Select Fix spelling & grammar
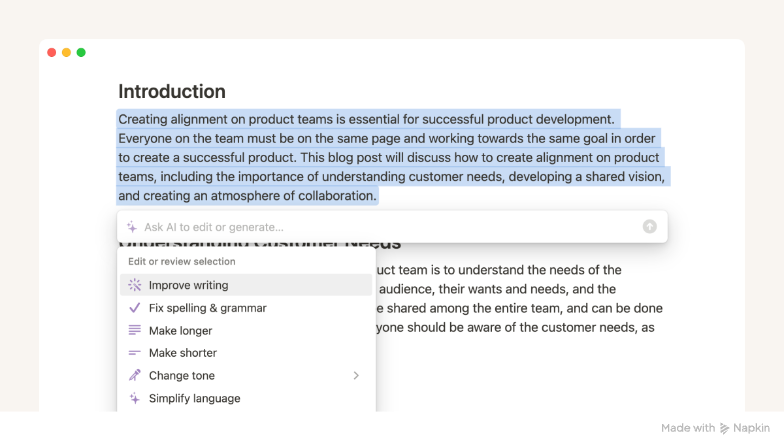The width and height of the screenshot is (784, 446). [208, 308]
